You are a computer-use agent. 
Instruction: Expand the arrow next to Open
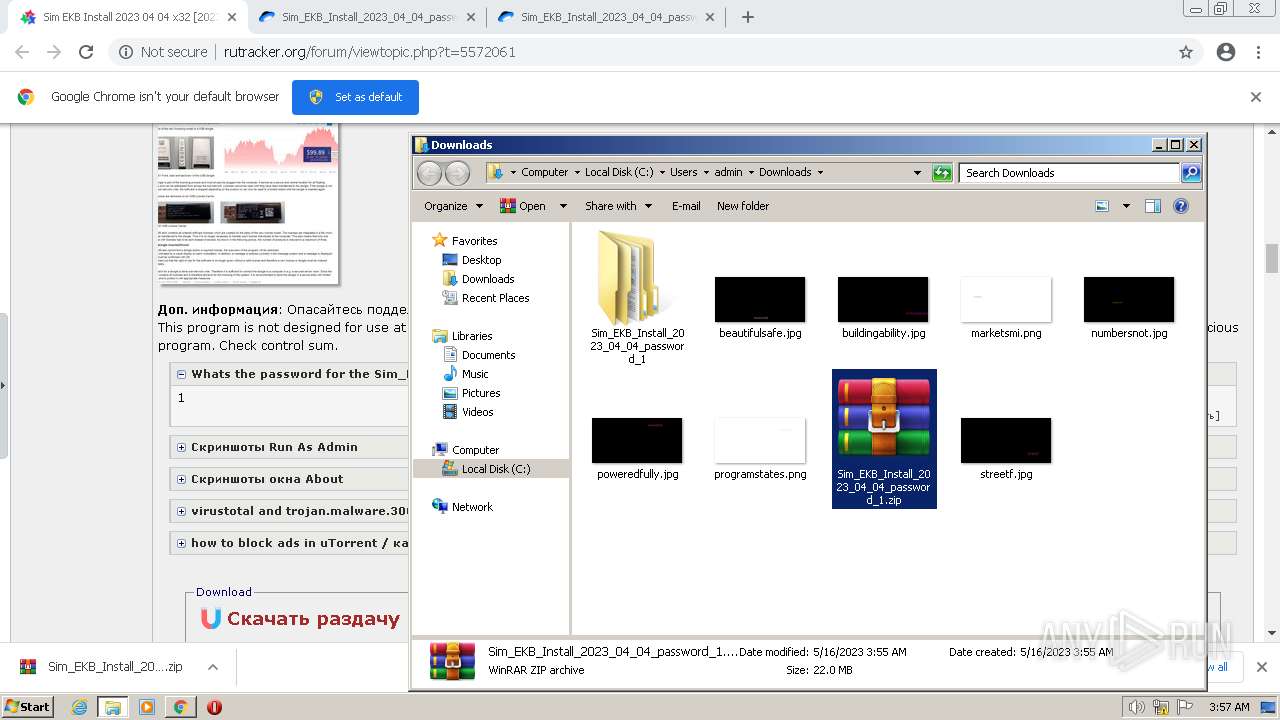563,206
